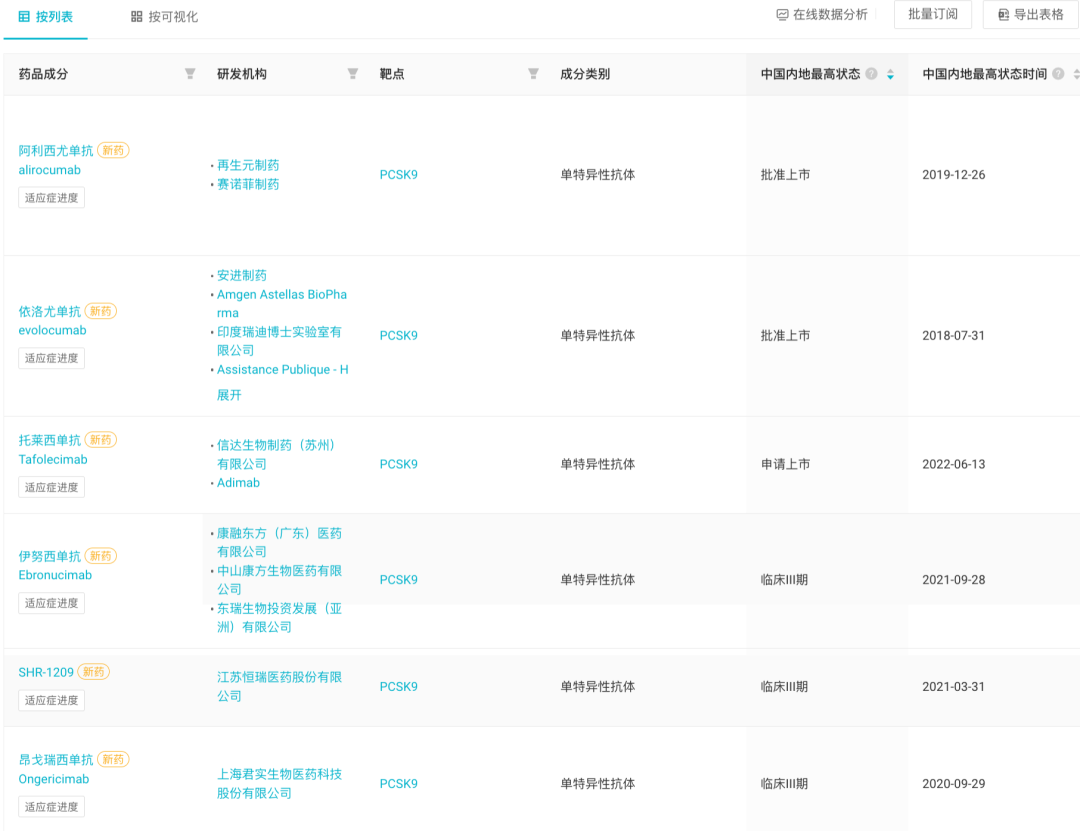Click 新药 tag next to 阿利西尤单抗
The width and height of the screenshot is (1080, 831).
[x=114, y=150]
